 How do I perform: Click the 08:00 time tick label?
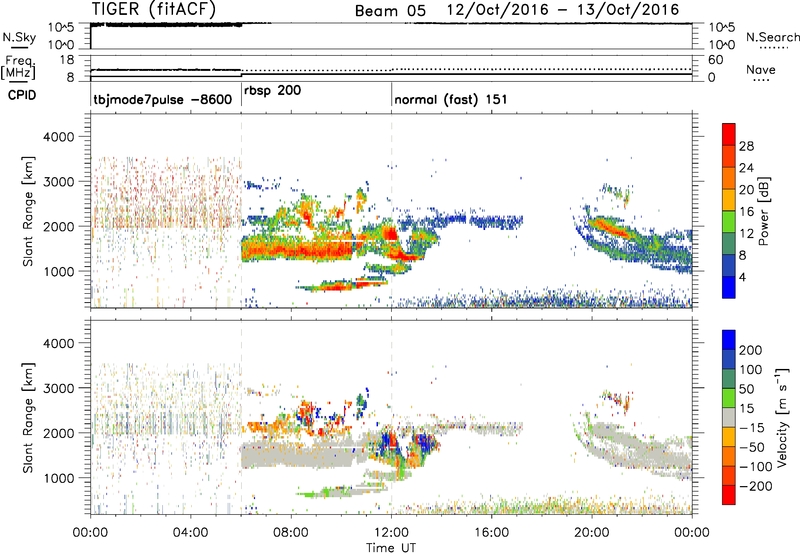click(x=291, y=533)
